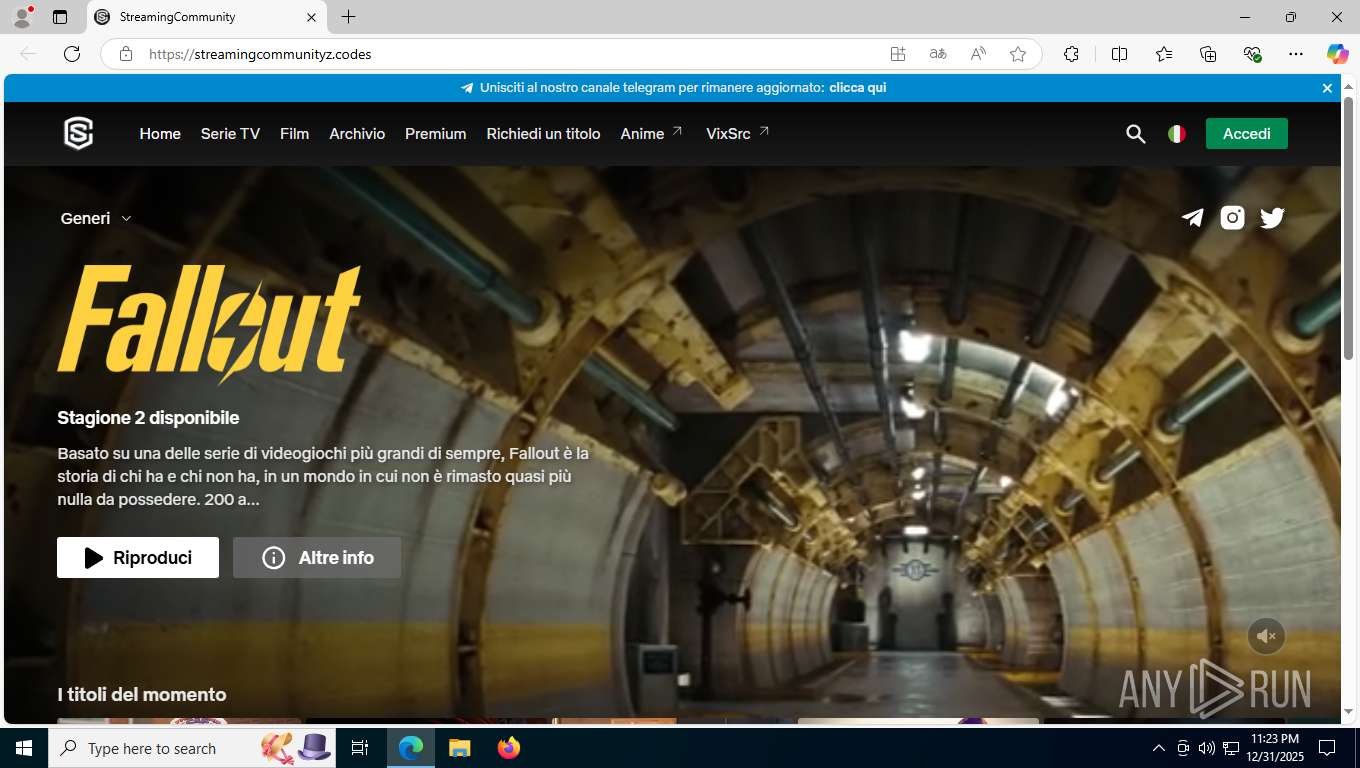Add this page to favorites star
The image size is (1360, 768).
(1018, 54)
